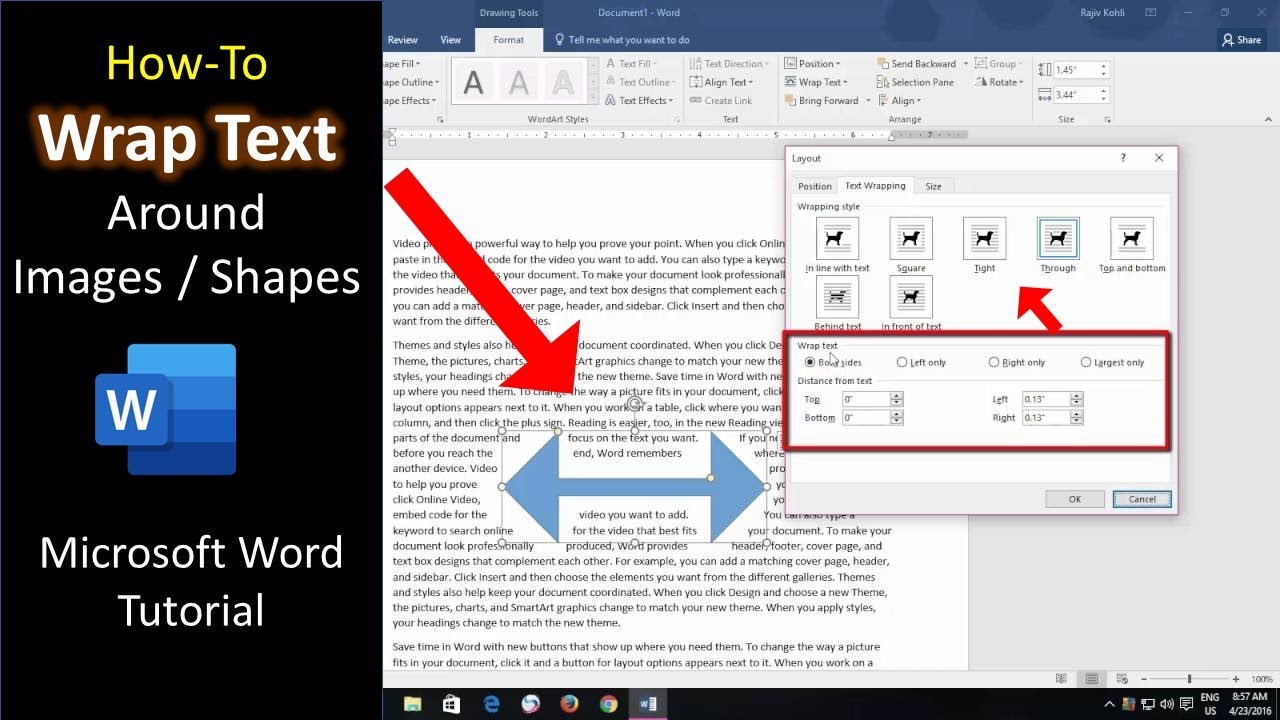Viewport: 1280px width, 720px height.
Task: Confirm the Layout dialog with OK
Action: click(1074, 499)
